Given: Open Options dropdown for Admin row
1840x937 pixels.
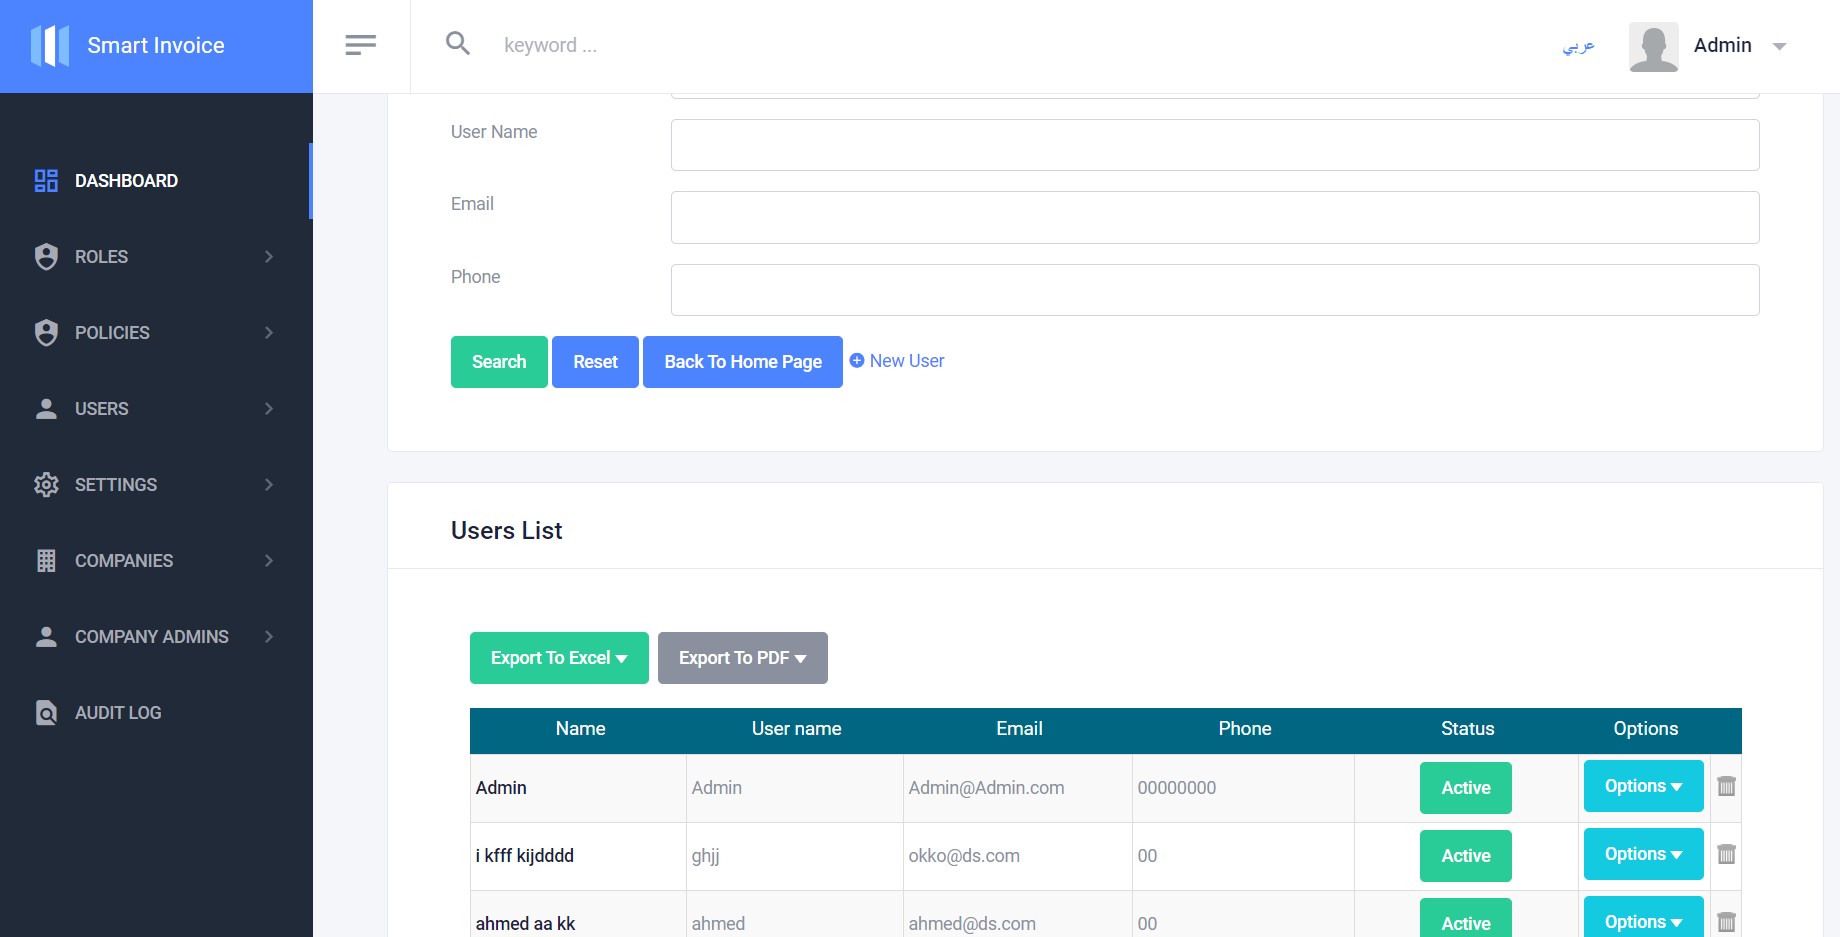Looking at the screenshot, I should click(x=1644, y=786).
